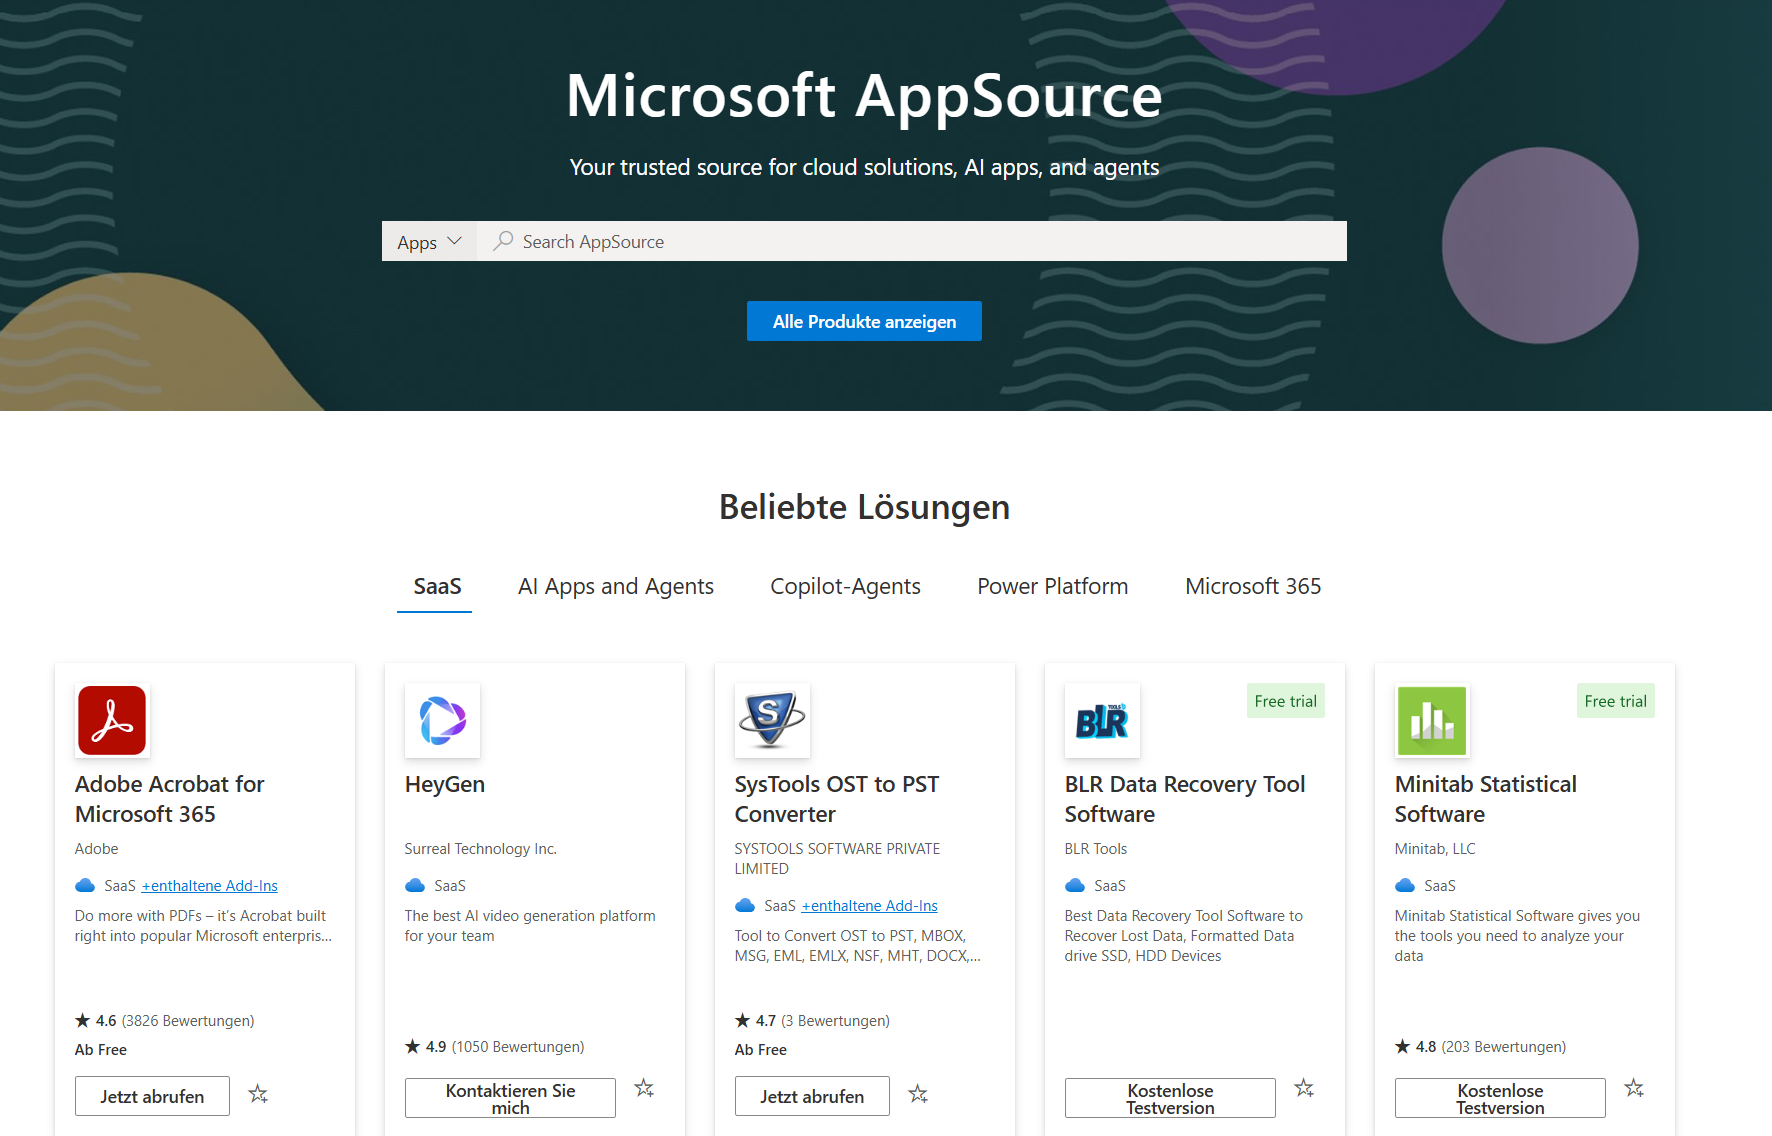
Task: Click Free trial badge on BLR card
Action: click(x=1285, y=701)
